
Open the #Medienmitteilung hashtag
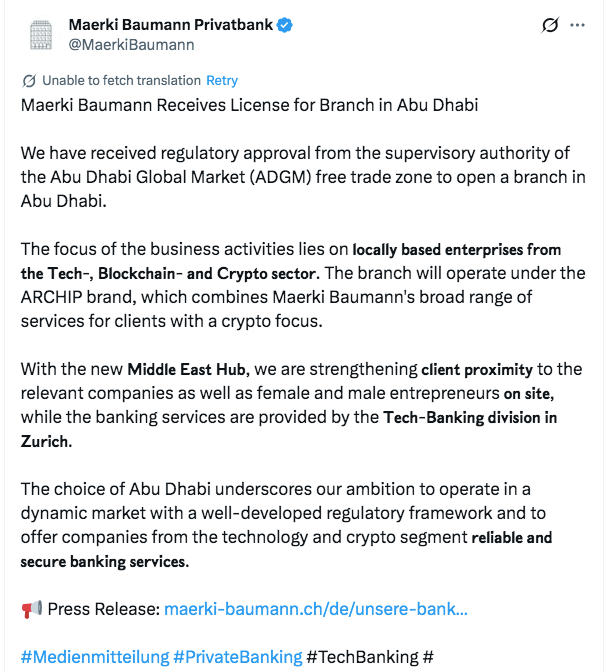[94, 657]
